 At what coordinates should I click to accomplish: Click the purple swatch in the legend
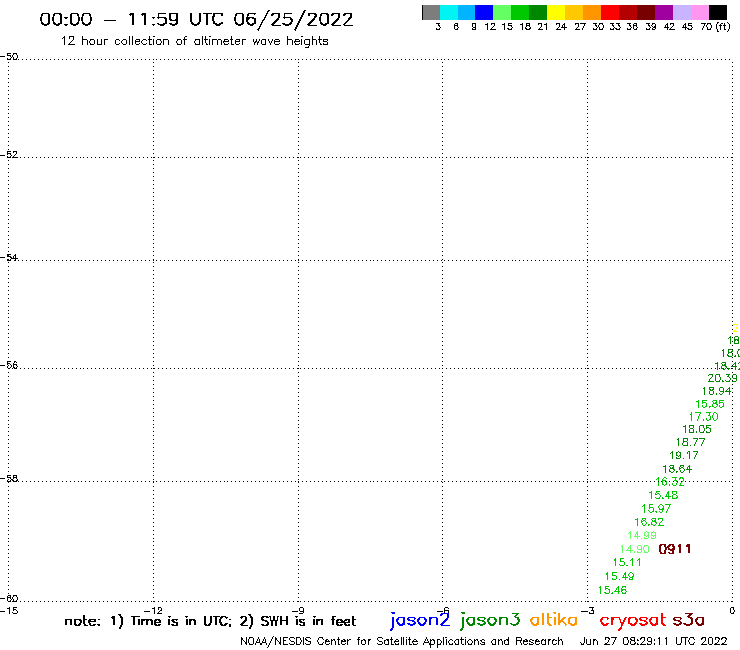pyautogui.click(x=664, y=12)
